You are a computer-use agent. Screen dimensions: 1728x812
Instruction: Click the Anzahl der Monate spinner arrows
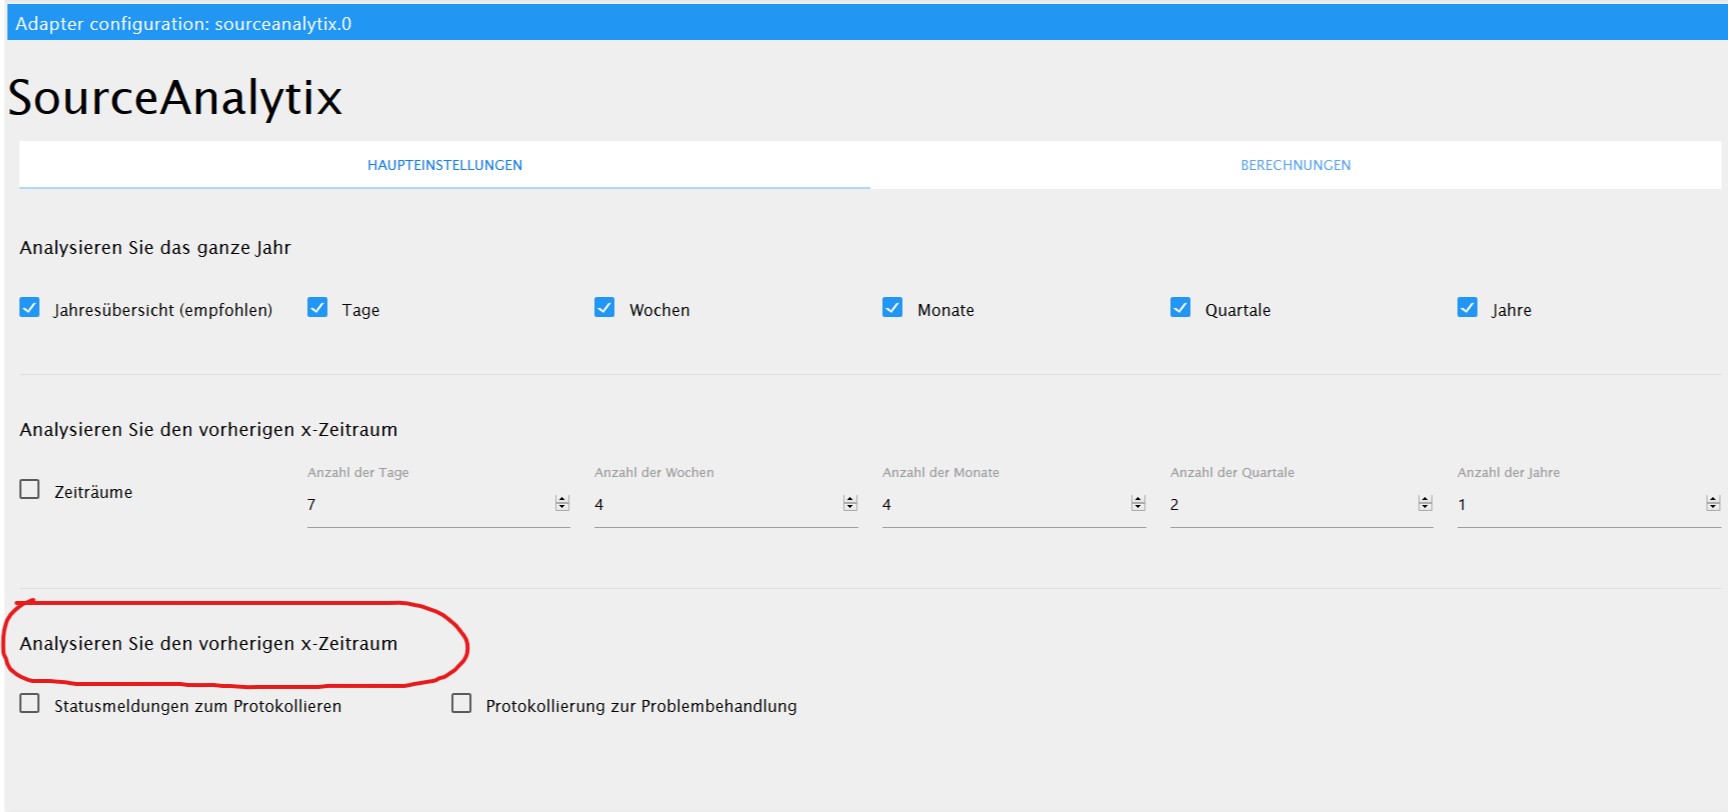coord(1138,504)
